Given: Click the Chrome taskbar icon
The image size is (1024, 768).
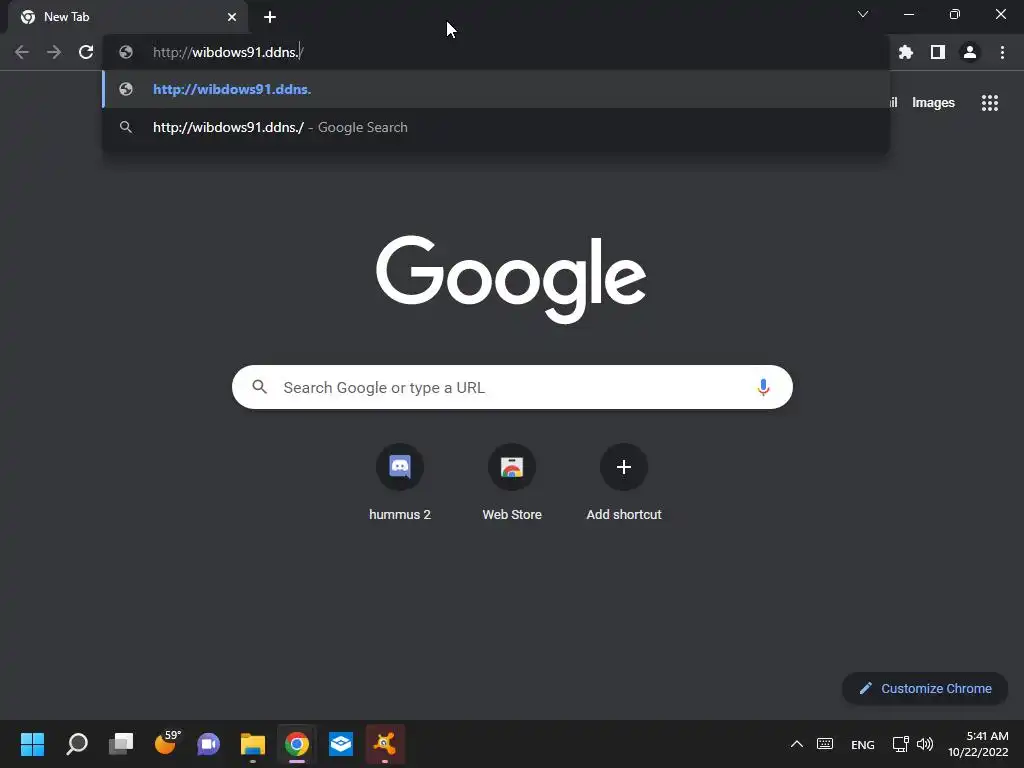Looking at the screenshot, I should pyautogui.click(x=296, y=744).
